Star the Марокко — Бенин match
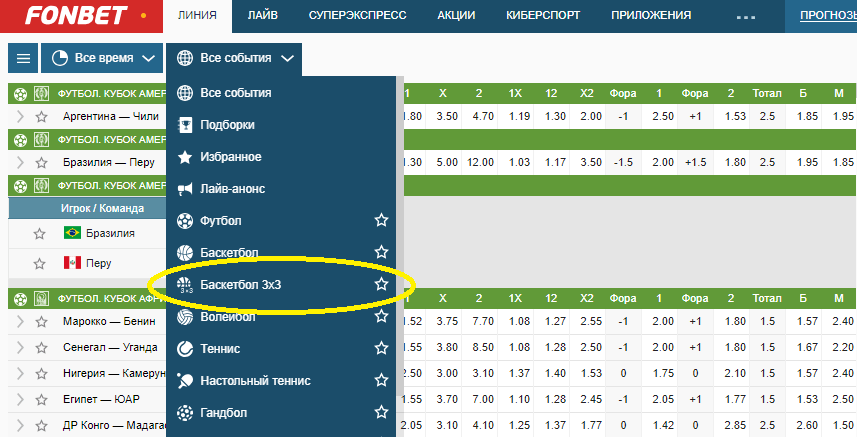 tap(42, 321)
